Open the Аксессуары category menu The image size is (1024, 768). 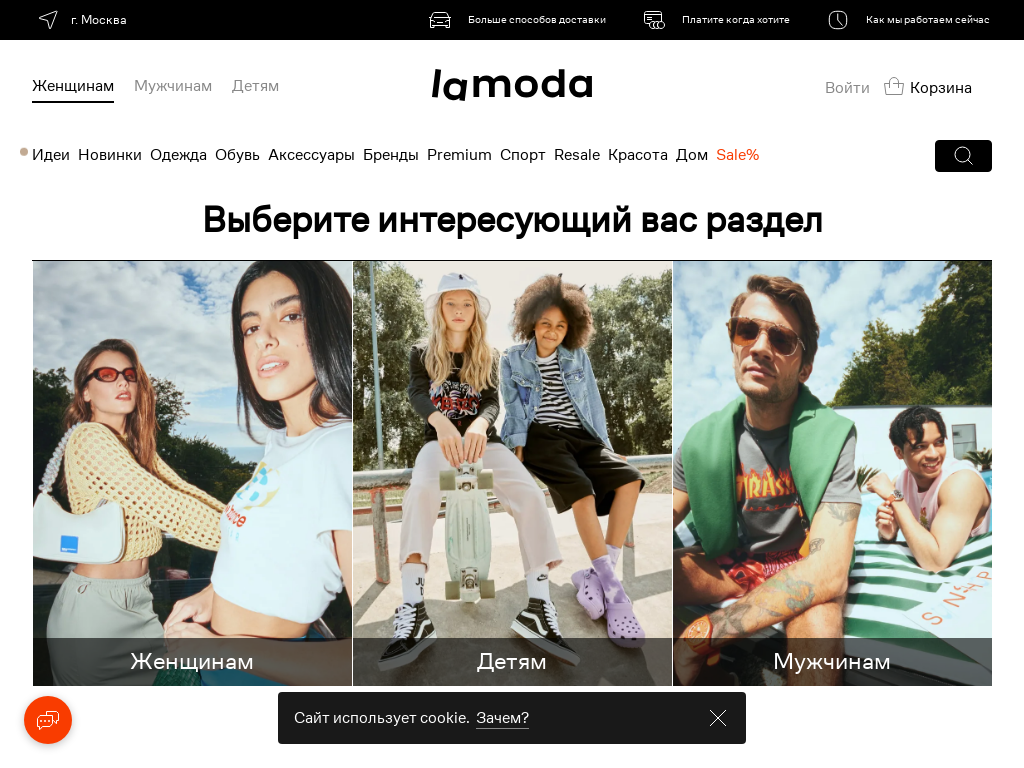click(312, 155)
